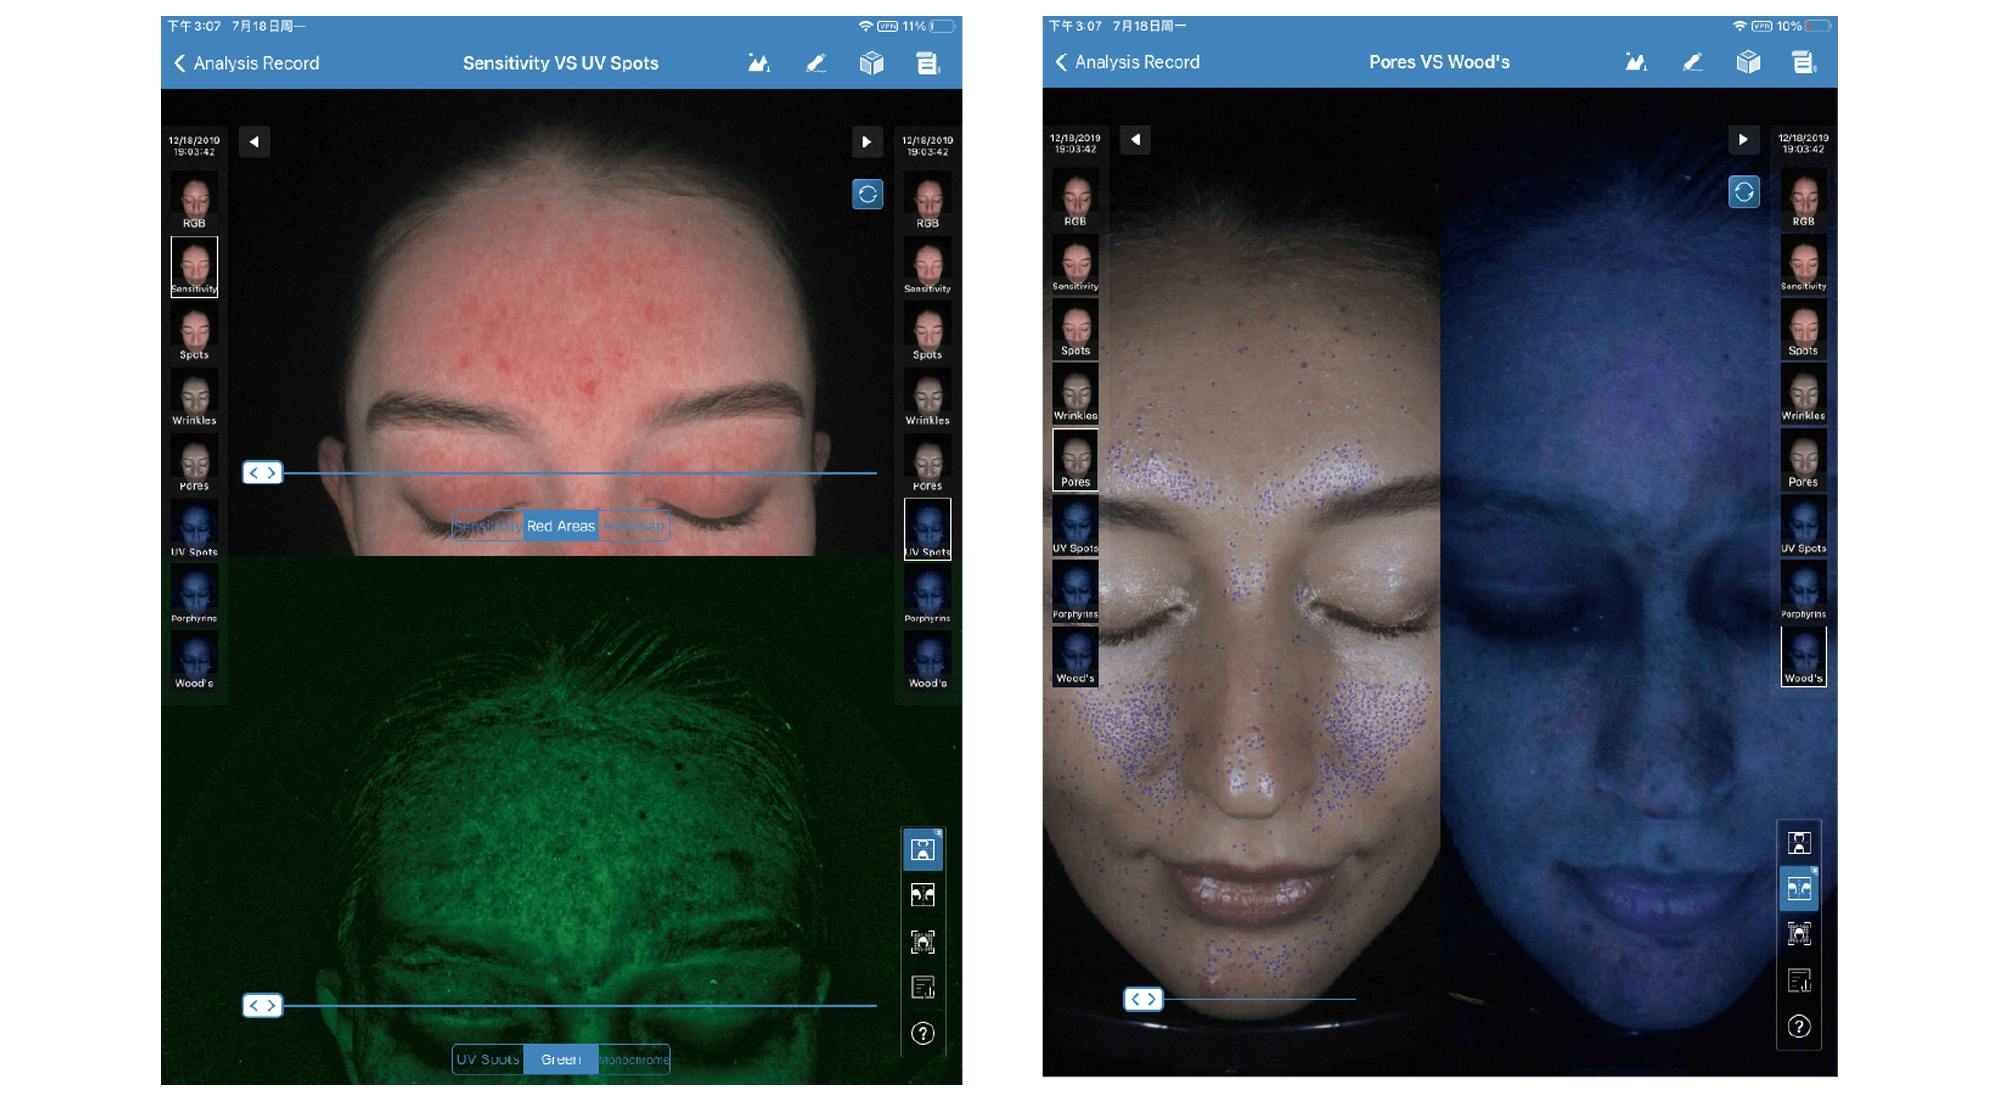2000x1100 pixels.
Task: Open the 3D cube icon in Sensitivity VS UV Spots header
Action: [x=872, y=64]
